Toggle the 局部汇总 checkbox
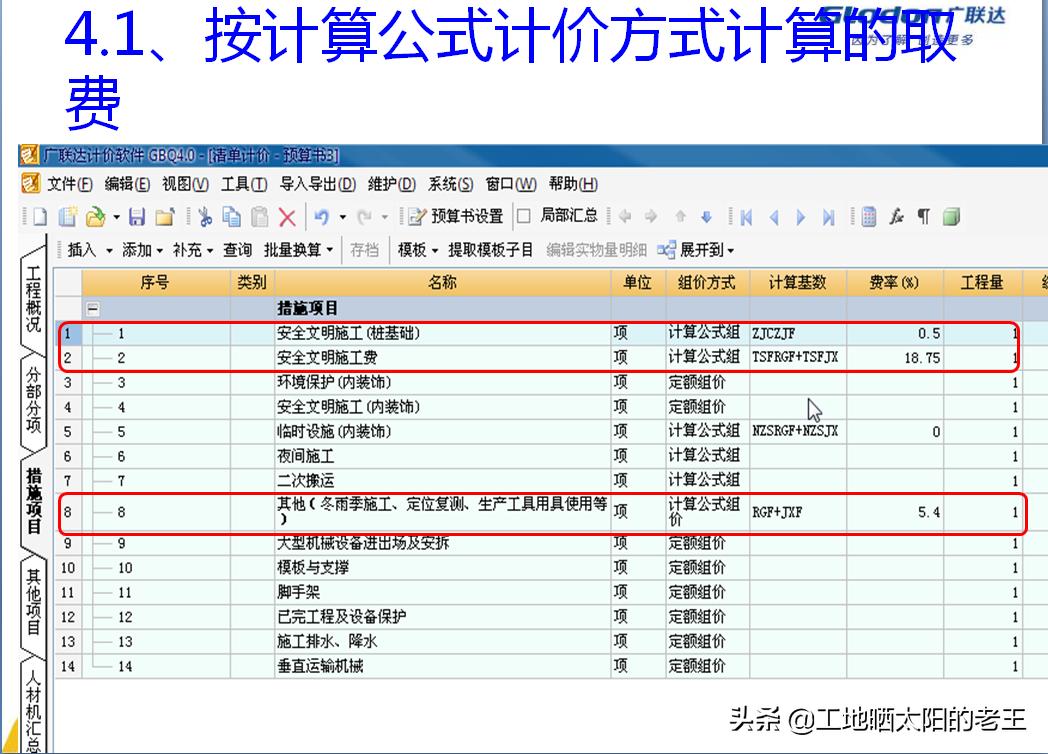This screenshot has width=1048, height=754. [x=521, y=216]
